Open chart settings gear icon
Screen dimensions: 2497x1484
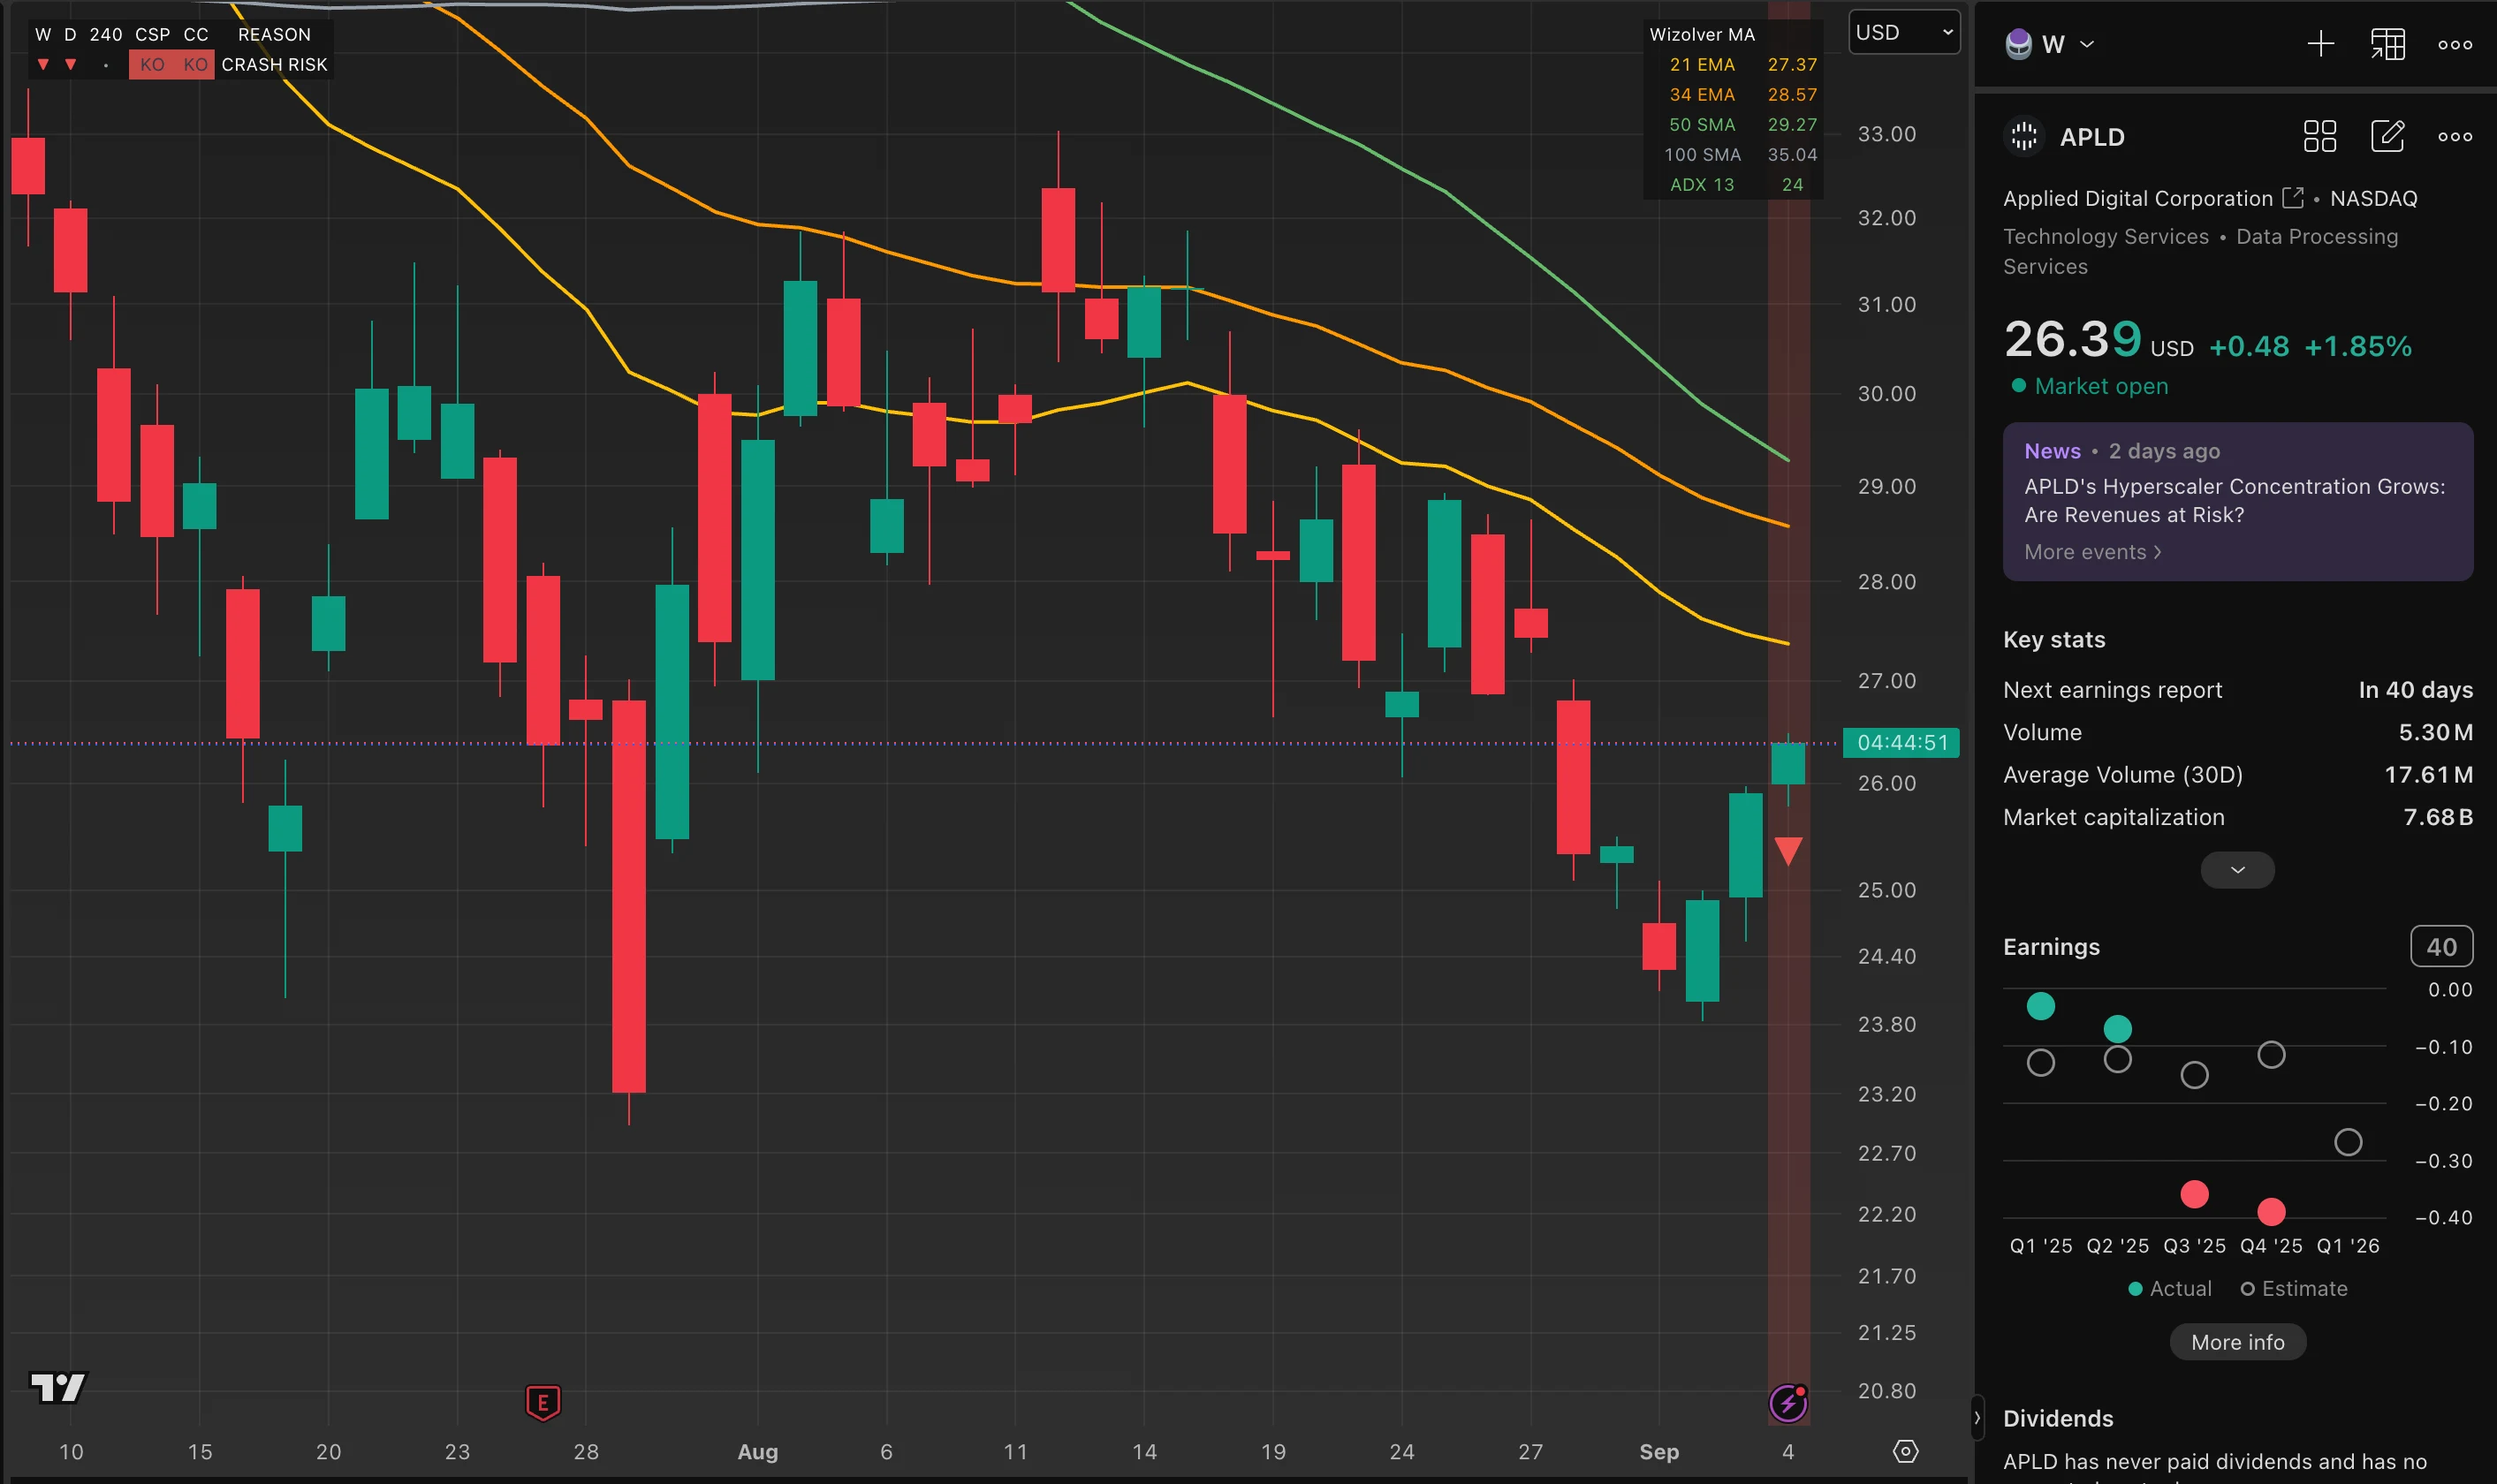point(1905,1451)
